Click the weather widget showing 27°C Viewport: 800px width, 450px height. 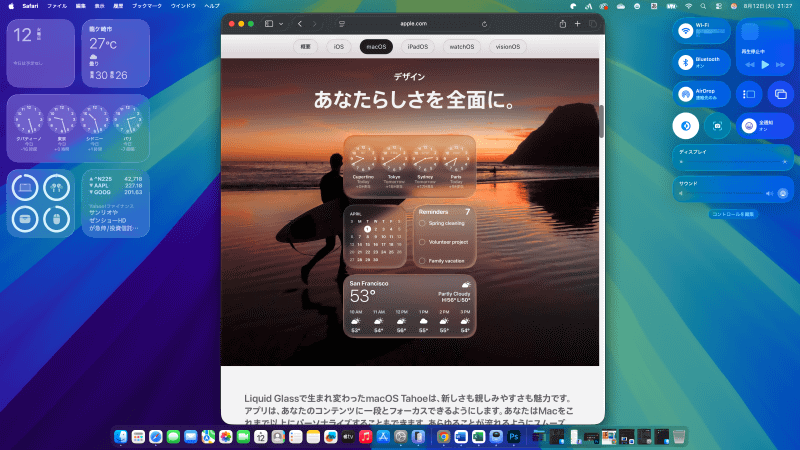[x=116, y=54]
